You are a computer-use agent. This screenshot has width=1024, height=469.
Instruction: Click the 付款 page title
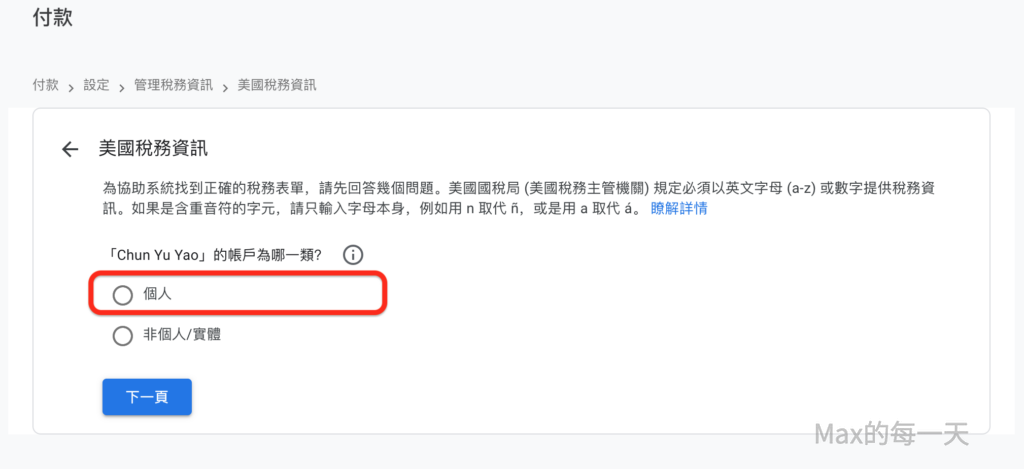[x=52, y=18]
